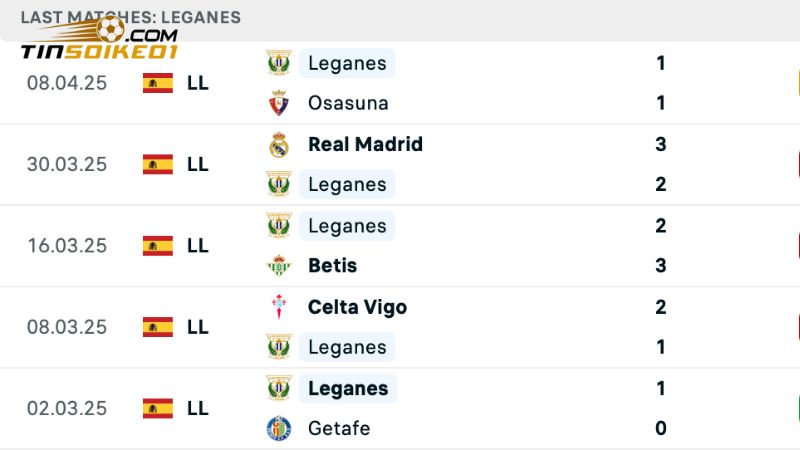Image resolution: width=800 pixels, height=450 pixels.
Task: Click Real Madrid's score of 3
Action: [661, 144]
